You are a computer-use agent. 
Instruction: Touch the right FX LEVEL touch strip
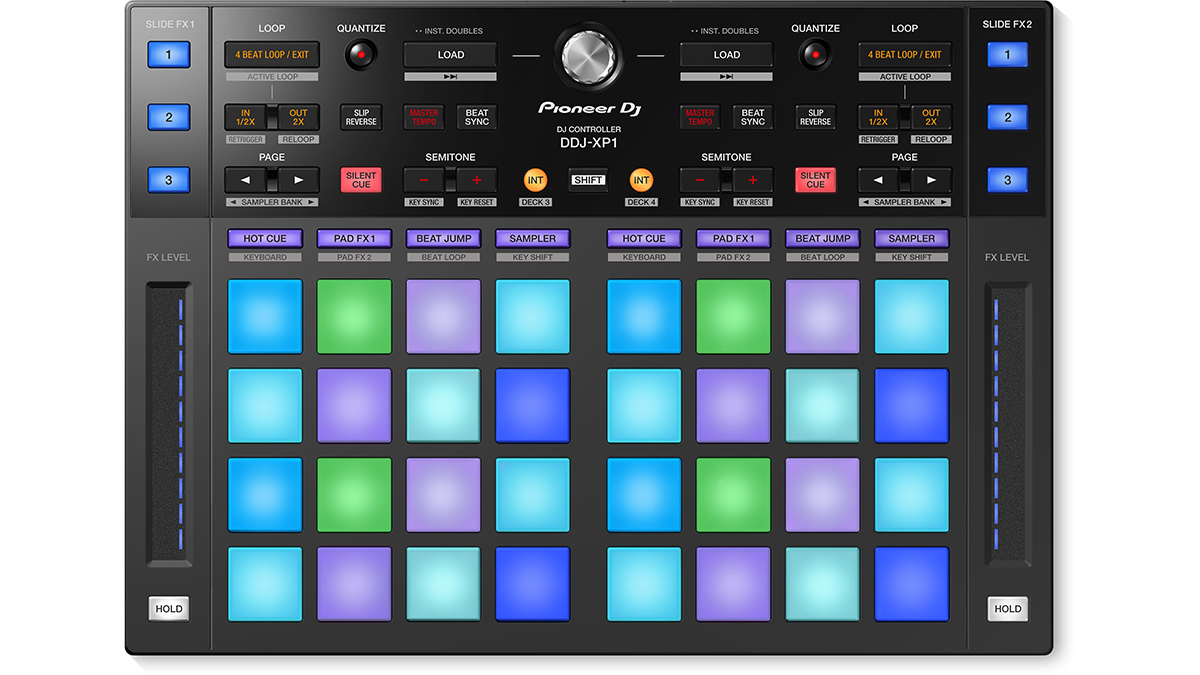tap(1007, 423)
